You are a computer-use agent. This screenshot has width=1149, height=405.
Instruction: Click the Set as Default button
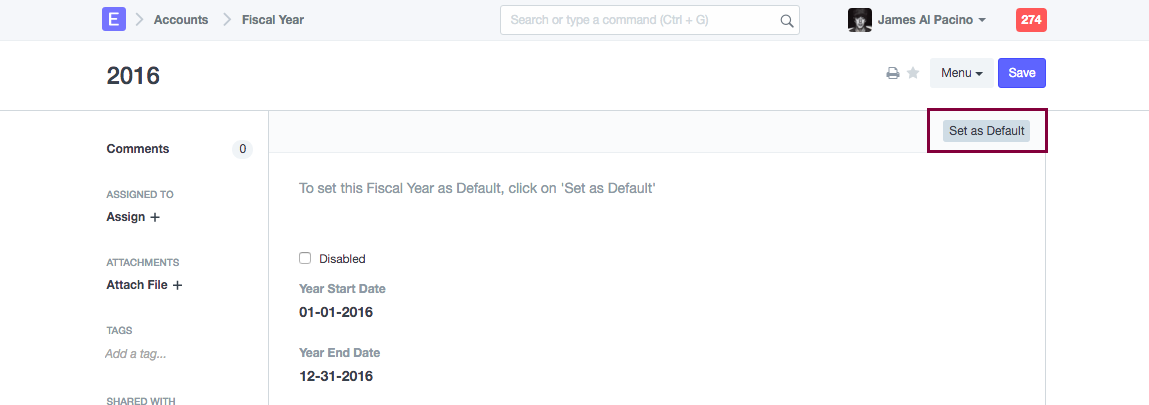(x=986, y=131)
